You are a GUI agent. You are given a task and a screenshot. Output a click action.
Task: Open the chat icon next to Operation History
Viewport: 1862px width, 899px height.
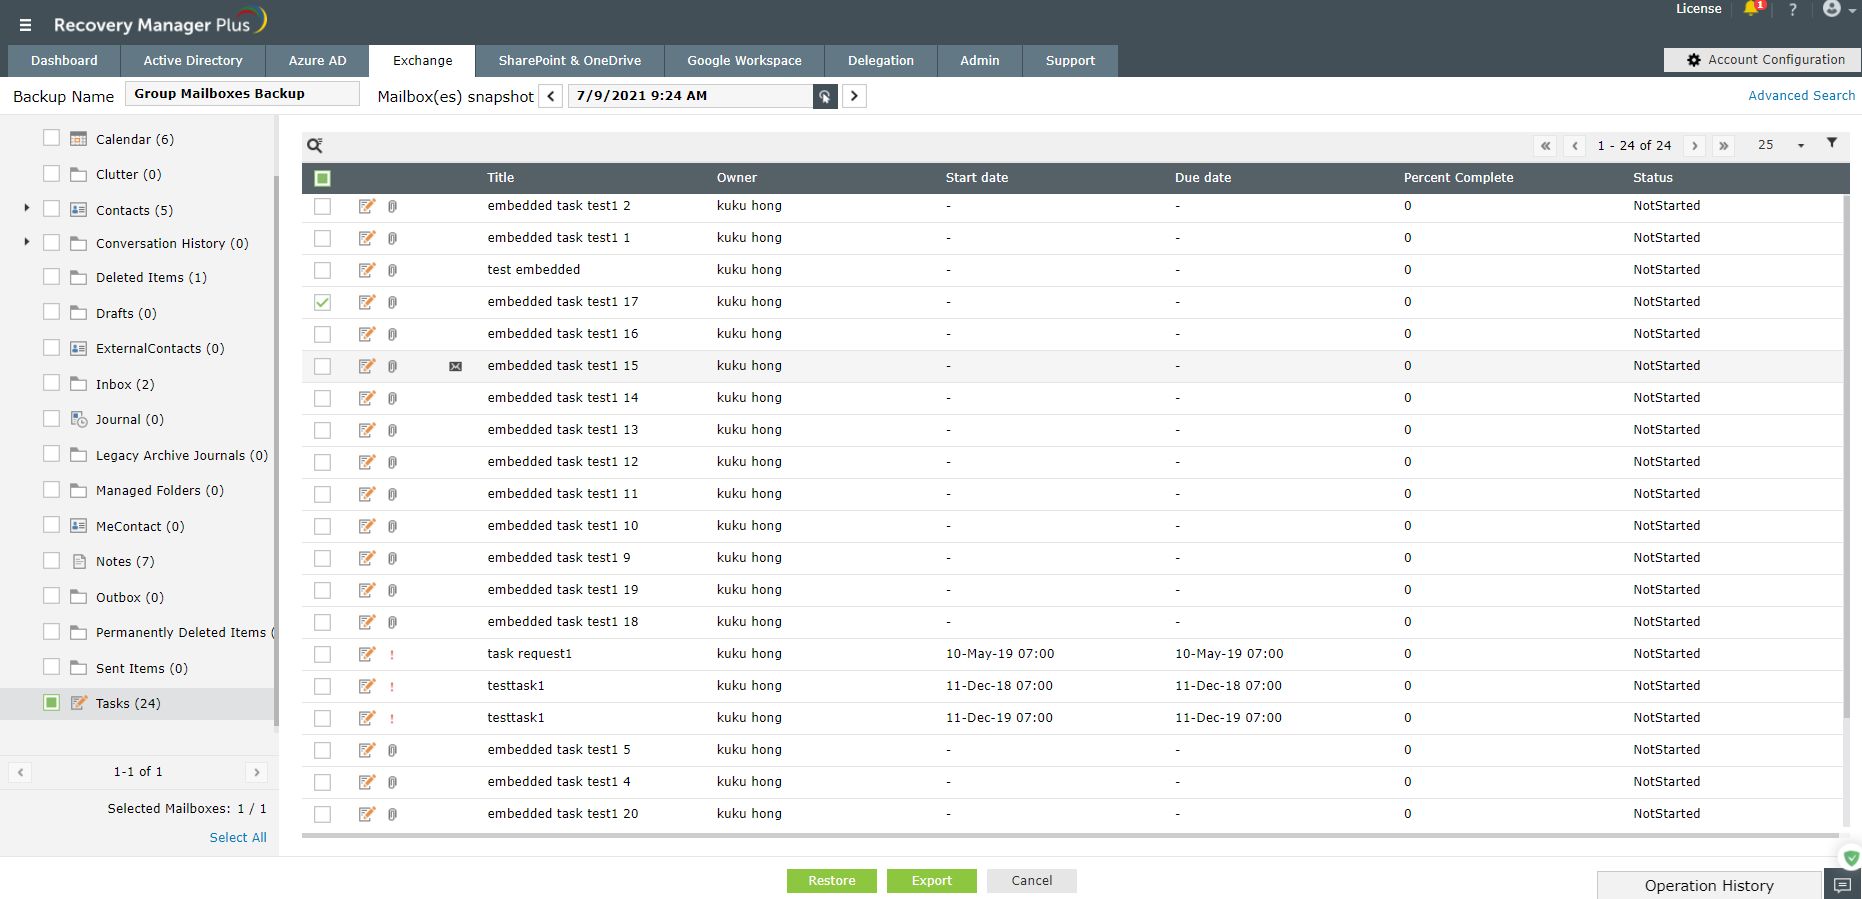[1842, 885]
